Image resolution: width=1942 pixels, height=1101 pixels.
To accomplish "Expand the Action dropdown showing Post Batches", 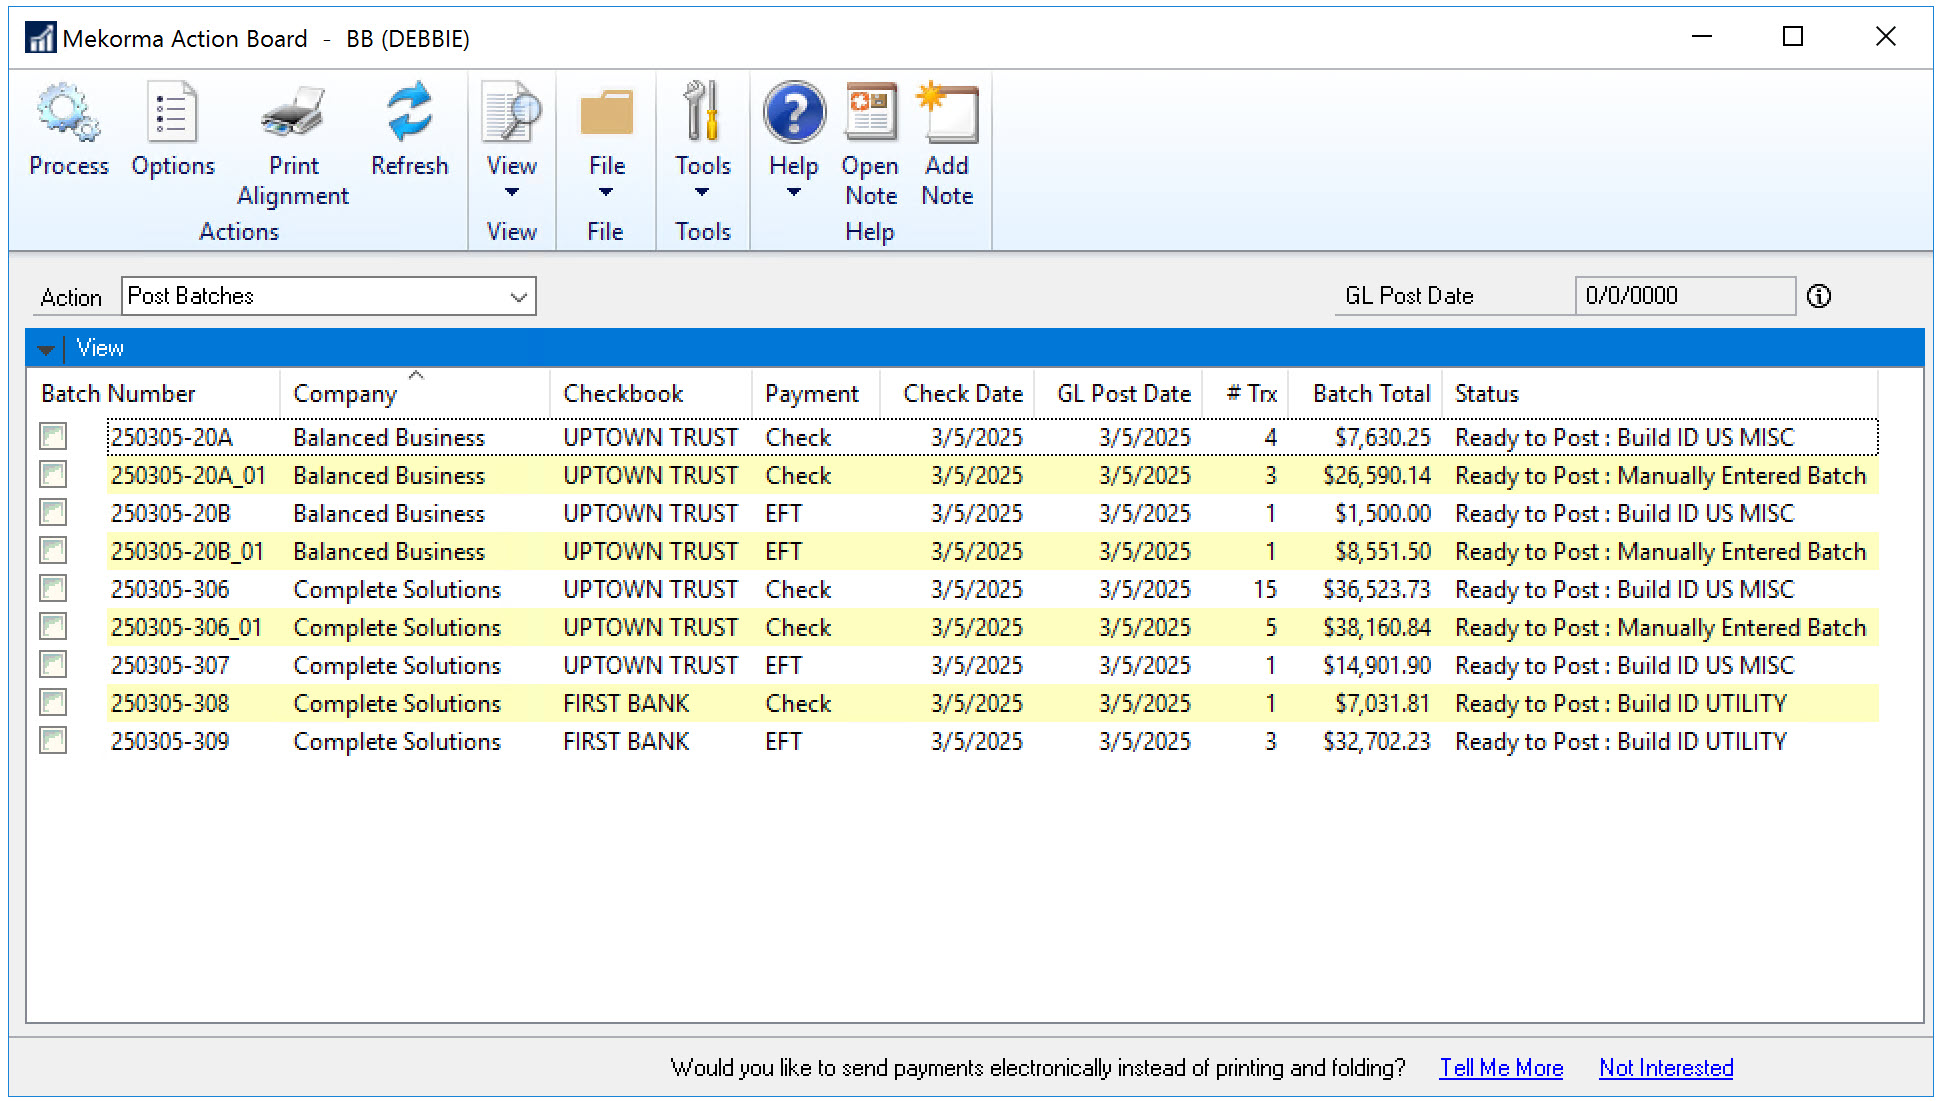I will [518, 297].
